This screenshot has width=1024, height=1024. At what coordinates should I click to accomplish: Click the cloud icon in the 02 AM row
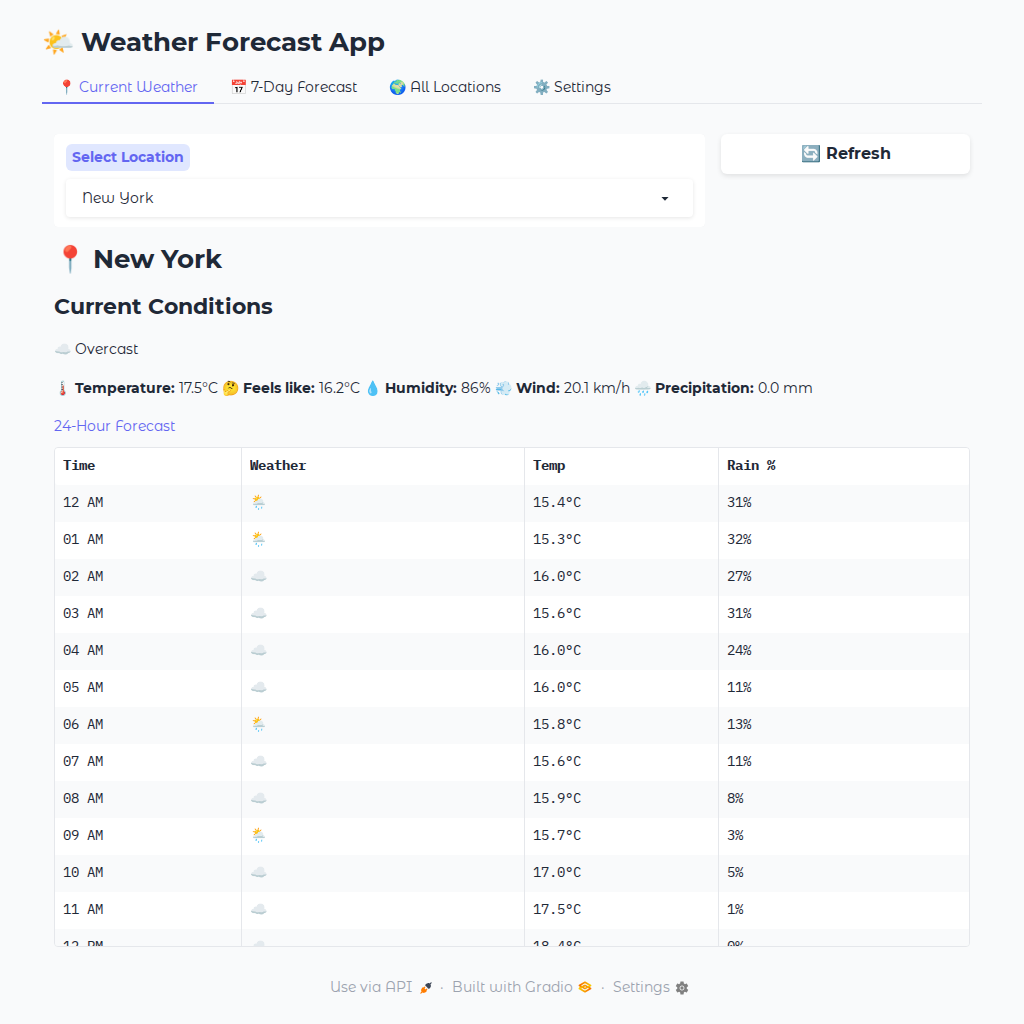tap(258, 576)
